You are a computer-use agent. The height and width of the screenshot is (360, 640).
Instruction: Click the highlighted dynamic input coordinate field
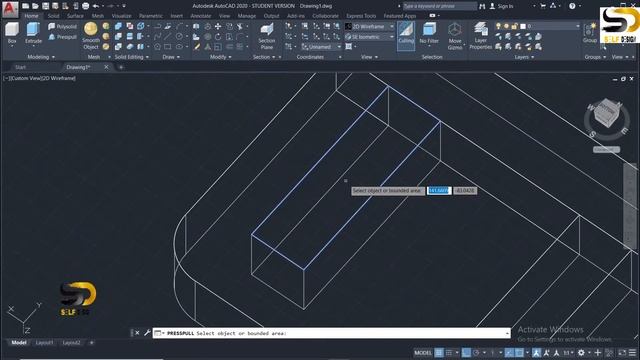pyautogui.click(x=439, y=191)
